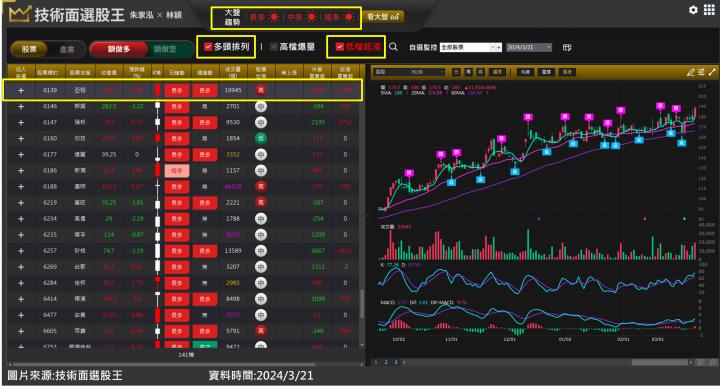Viewport: 720px width, 389px height.
Task: Add stock 6147 to watchlist with plus
Action: pyautogui.click(x=21, y=123)
